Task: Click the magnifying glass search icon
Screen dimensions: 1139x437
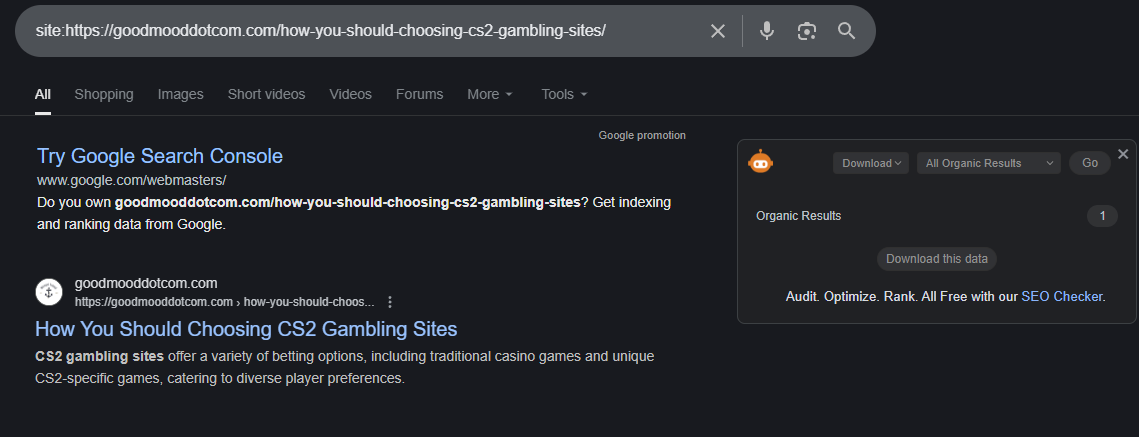Action: [847, 31]
